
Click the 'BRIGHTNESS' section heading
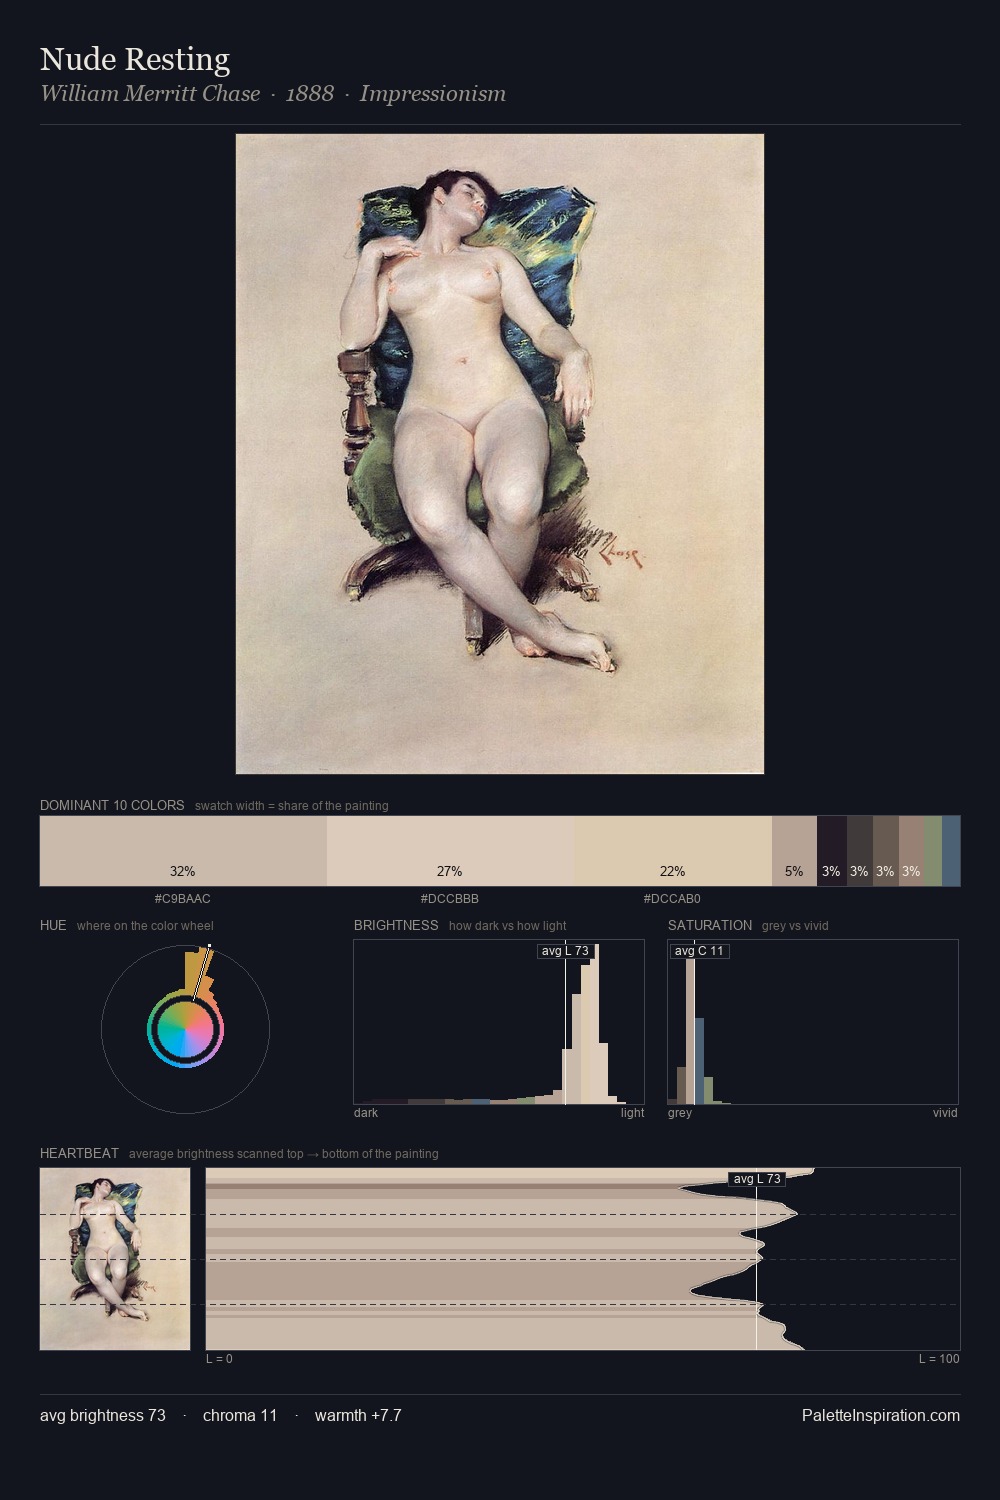click(396, 925)
